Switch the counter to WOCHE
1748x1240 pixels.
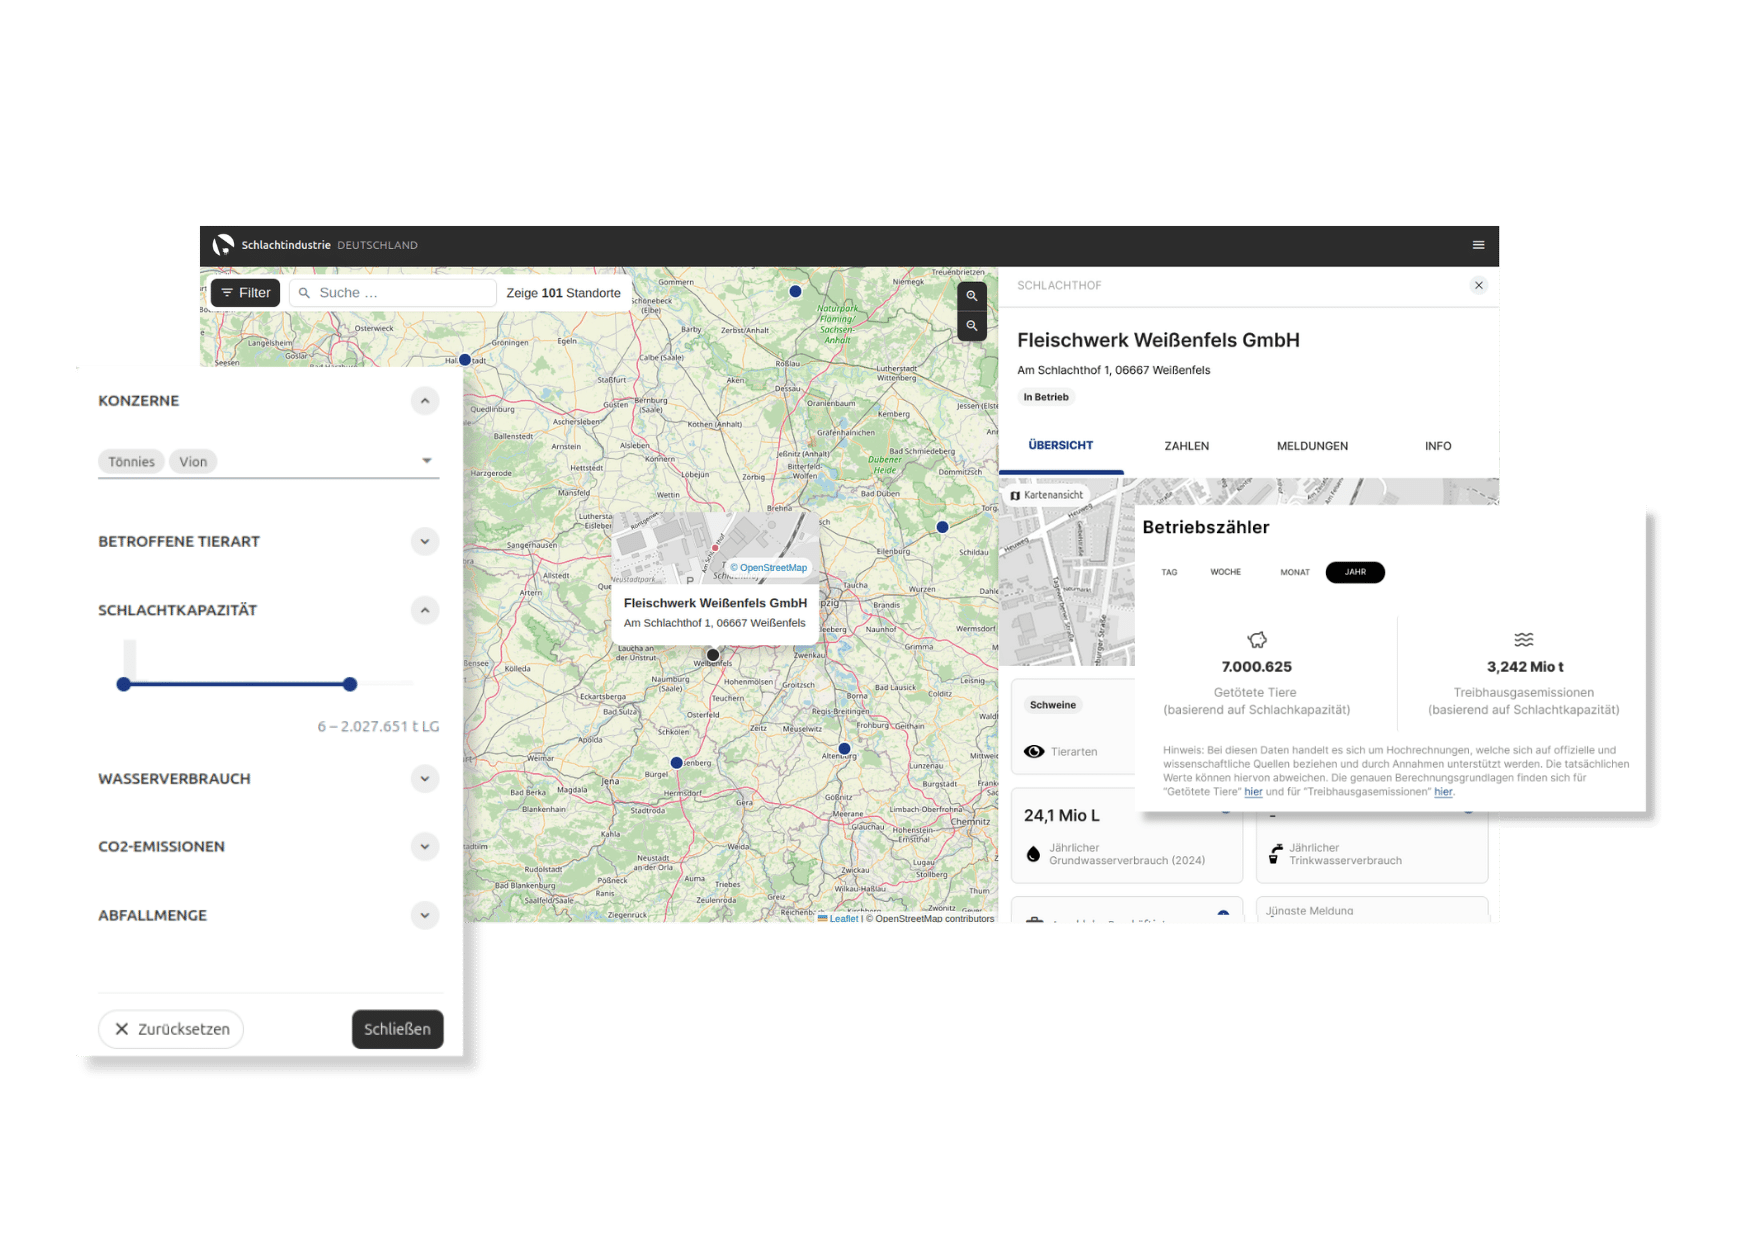click(1225, 573)
